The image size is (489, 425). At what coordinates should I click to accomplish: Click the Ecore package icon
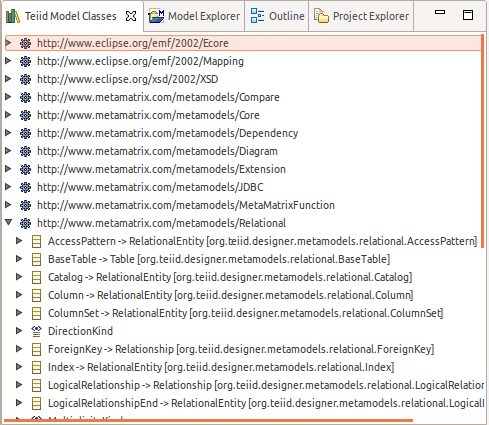coord(25,43)
